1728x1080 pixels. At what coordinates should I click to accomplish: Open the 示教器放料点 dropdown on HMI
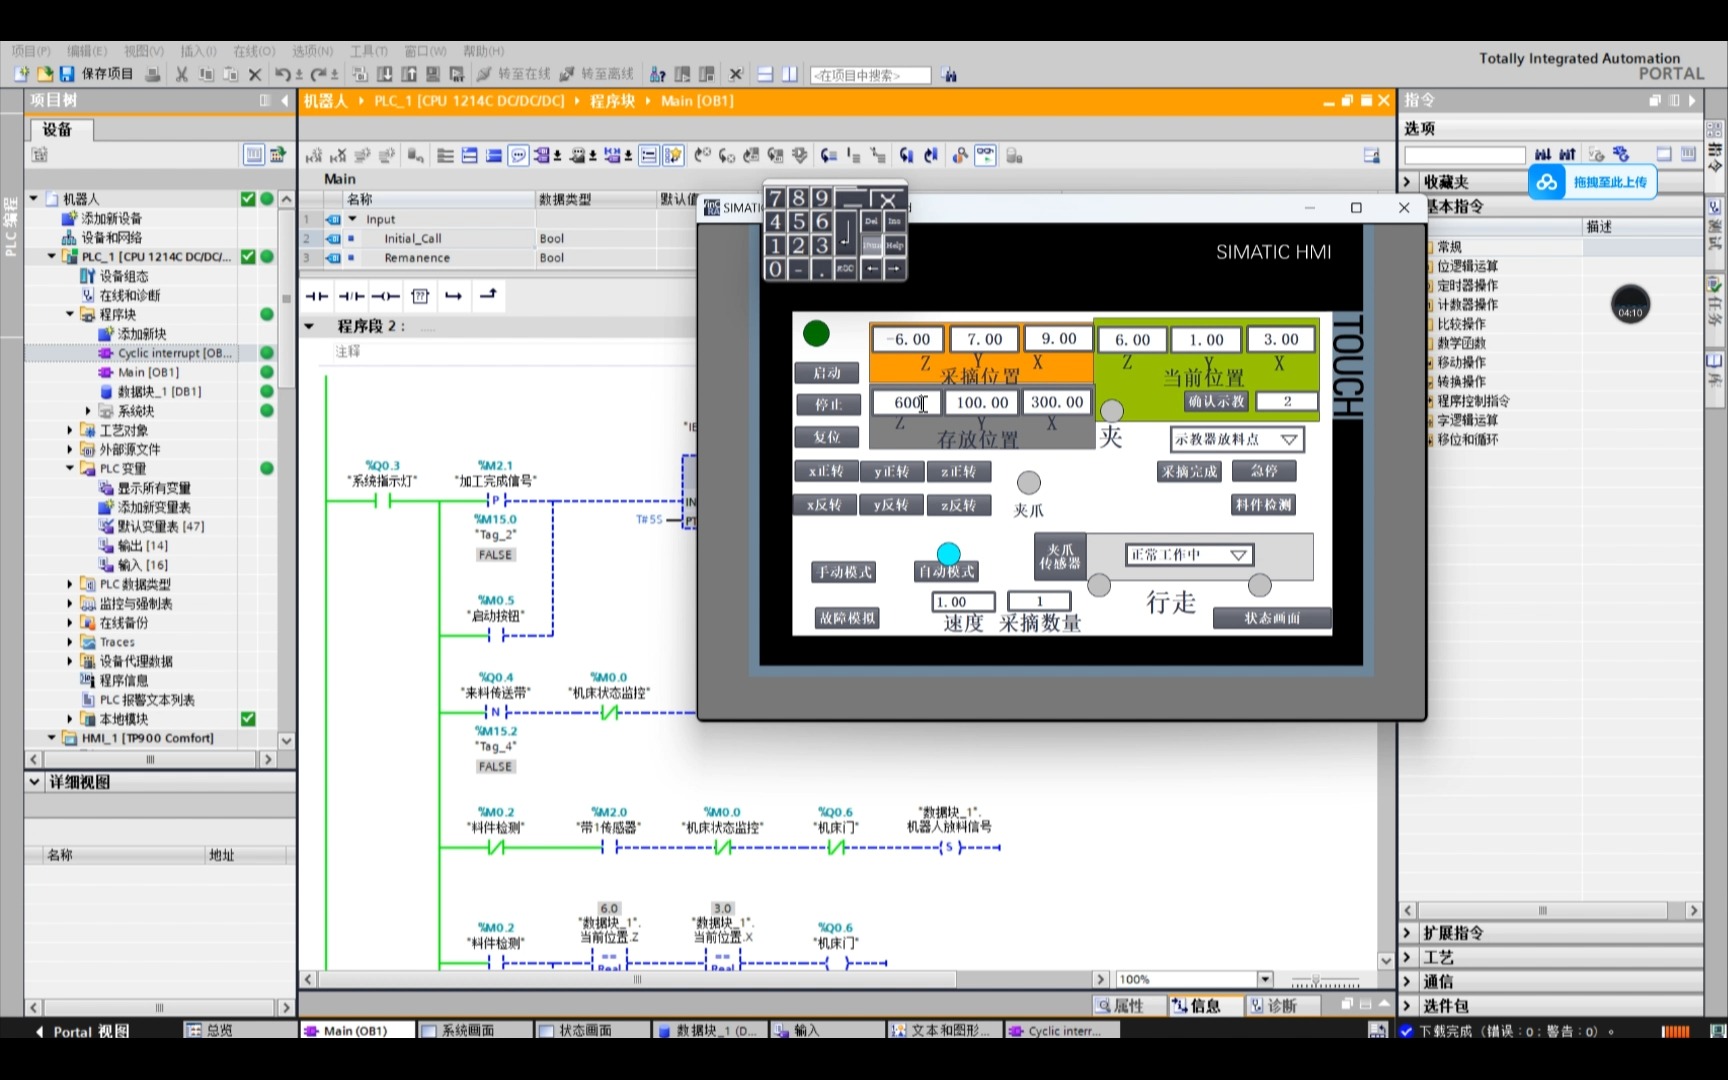pos(1237,439)
